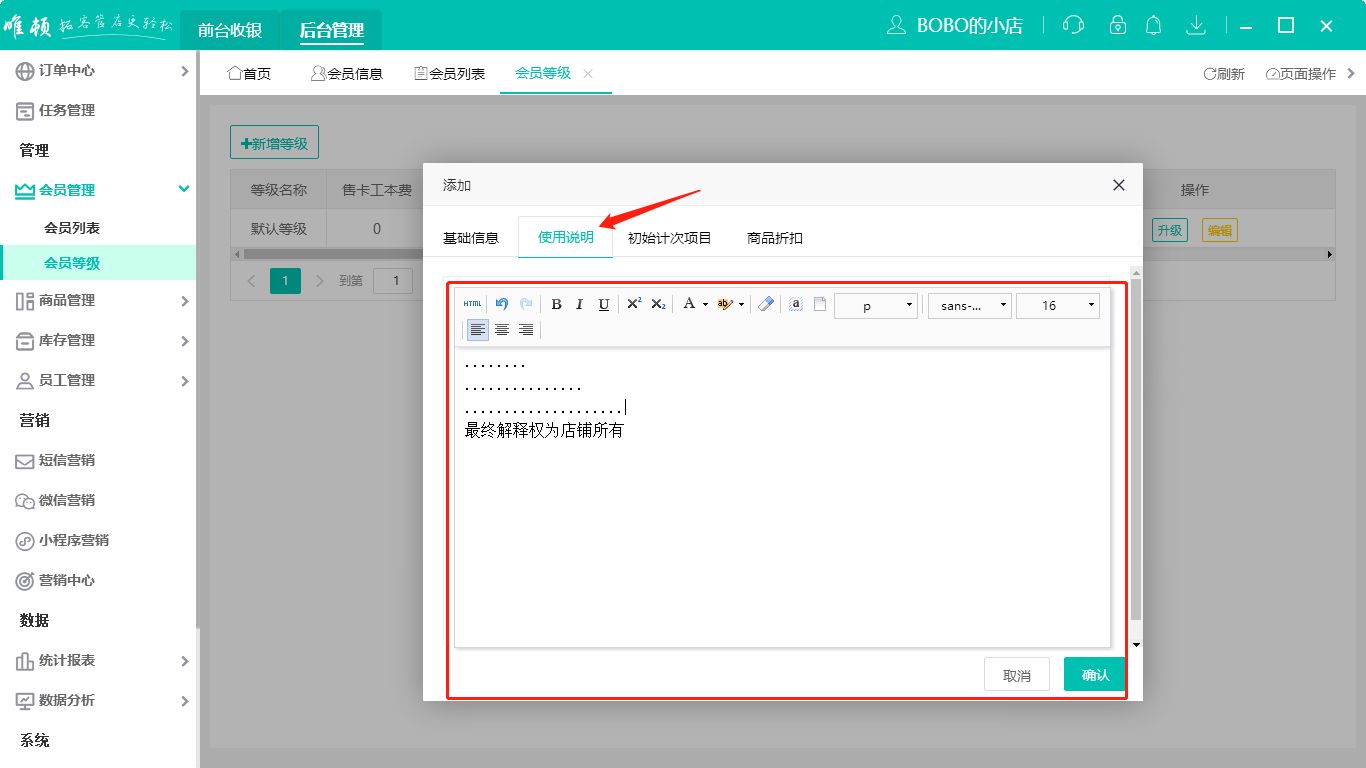Switch to 商品折扣 tab
Image resolution: width=1366 pixels, height=768 pixels.
pyautogui.click(x=775, y=238)
